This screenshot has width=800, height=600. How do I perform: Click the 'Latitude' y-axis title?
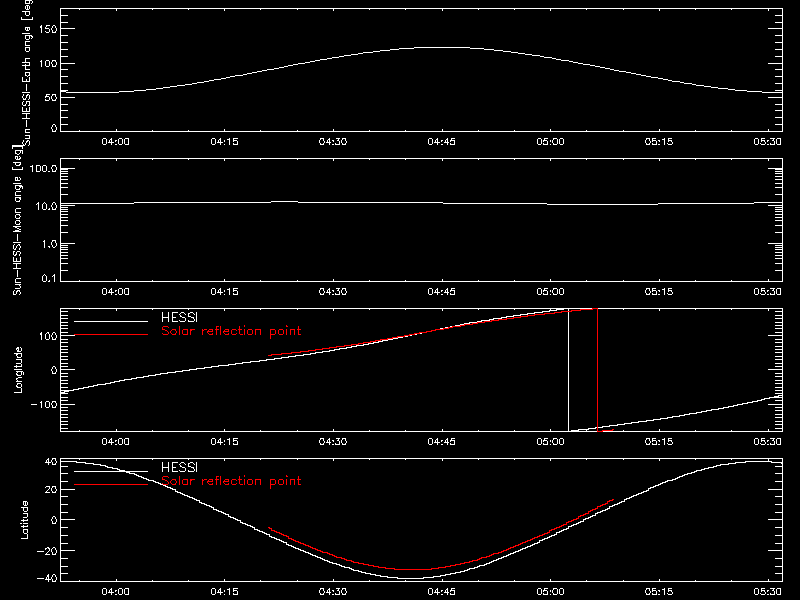[24, 520]
